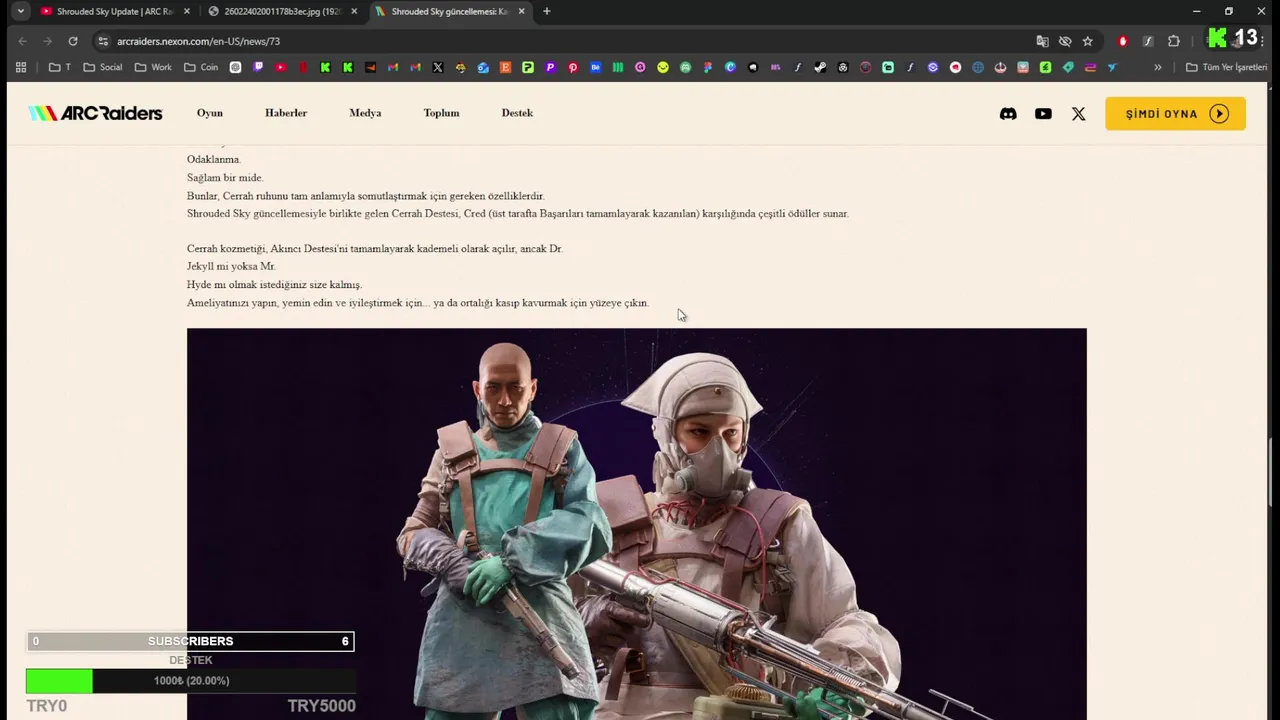The image size is (1280, 720).
Task: Open the Pinterest bookmark icon
Action: (x=573, y=67)
